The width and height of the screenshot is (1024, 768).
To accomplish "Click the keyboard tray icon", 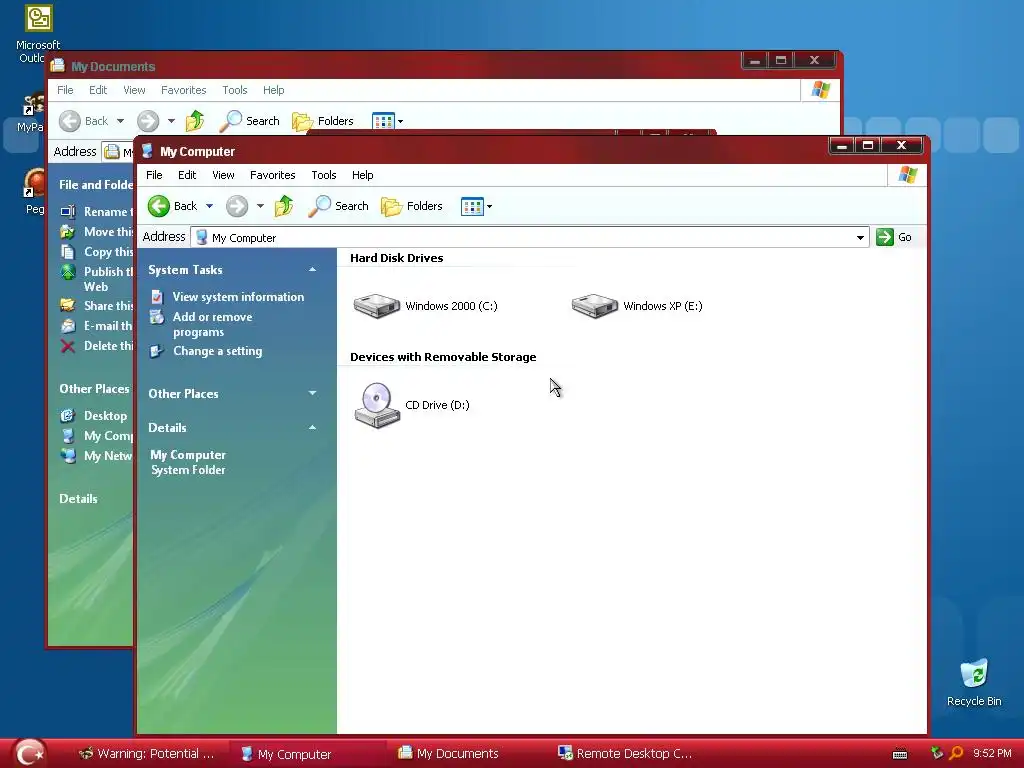I will [x=900, y=754].
